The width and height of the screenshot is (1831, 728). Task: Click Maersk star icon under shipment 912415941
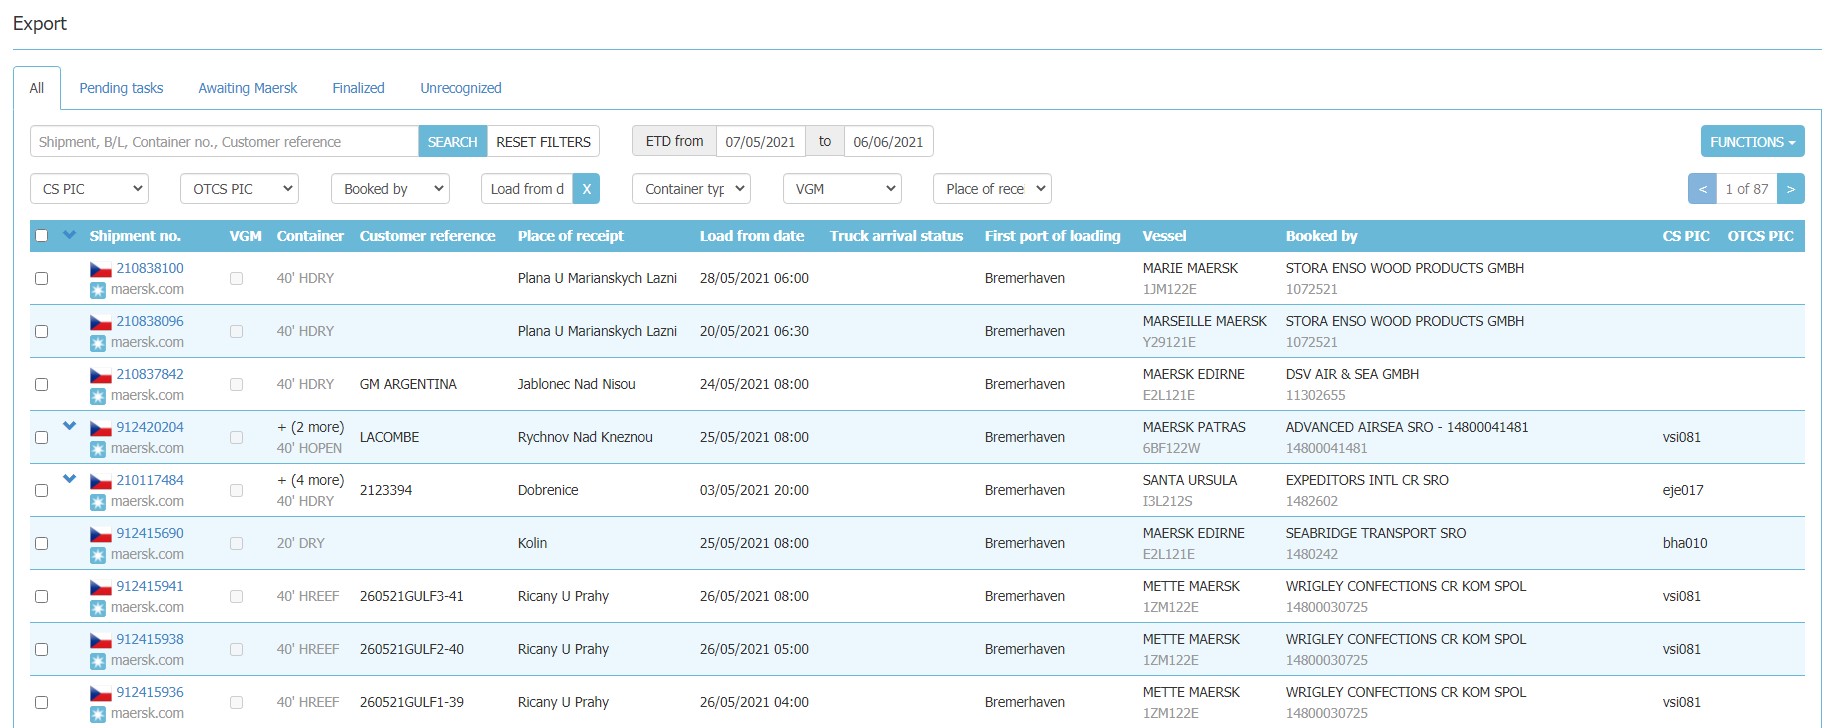point(98,608)
